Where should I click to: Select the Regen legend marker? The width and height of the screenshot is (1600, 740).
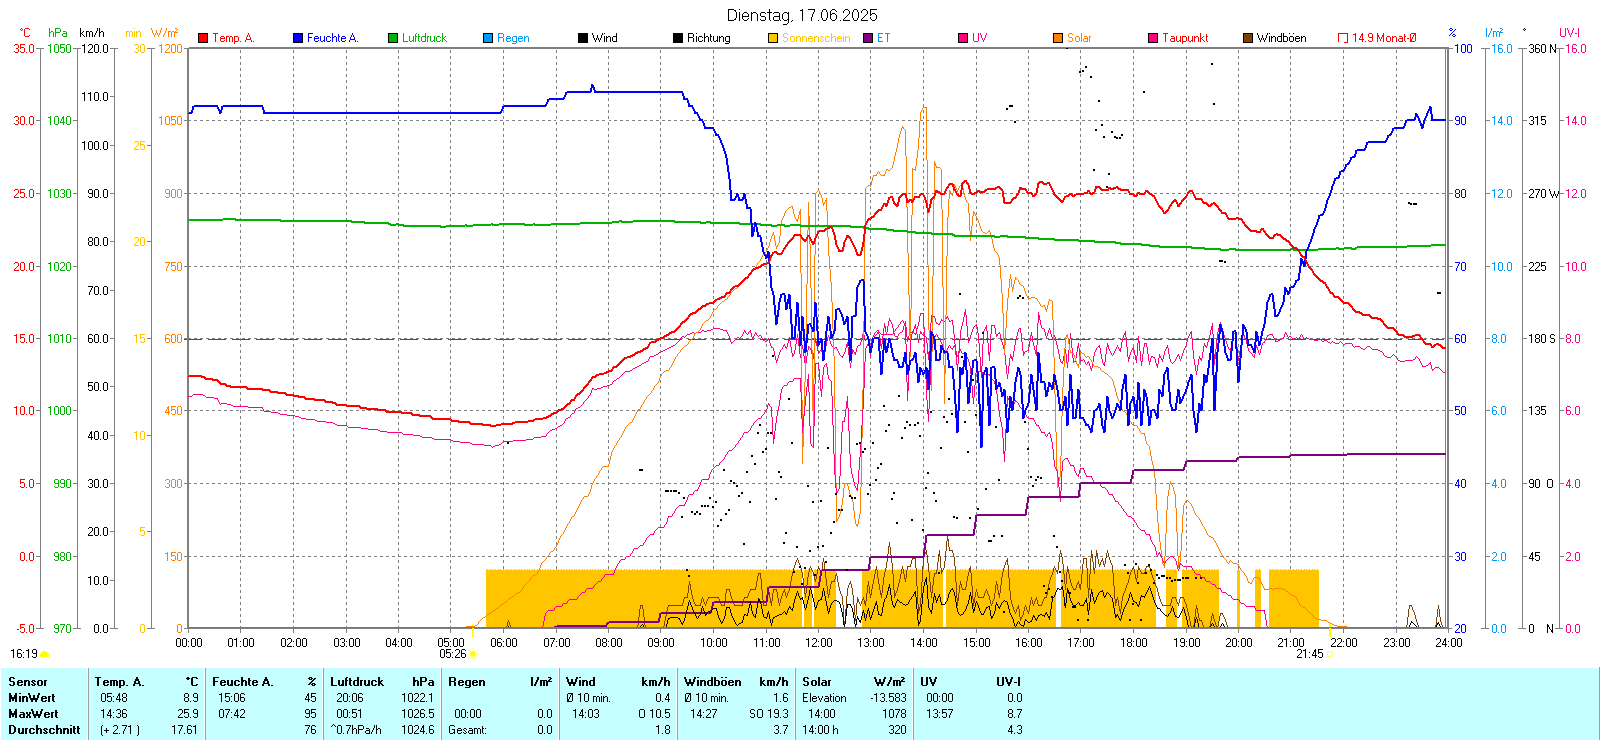point(488,38)
